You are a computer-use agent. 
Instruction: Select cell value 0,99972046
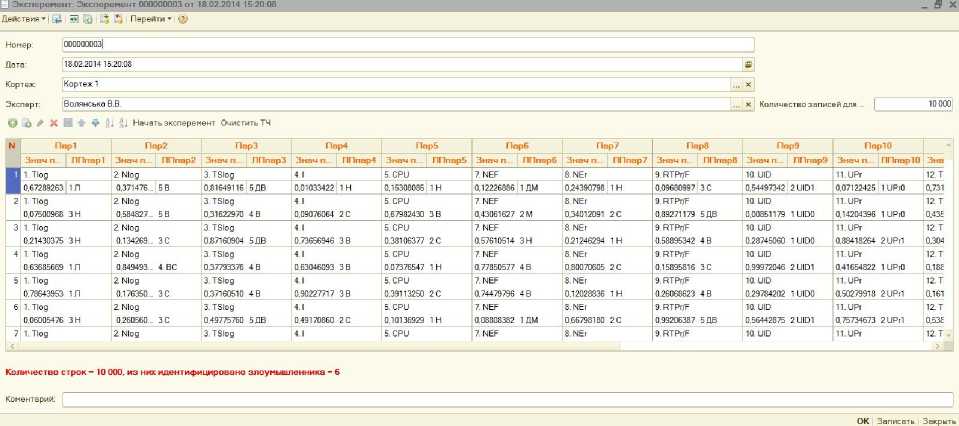click(x=766, y=267)
